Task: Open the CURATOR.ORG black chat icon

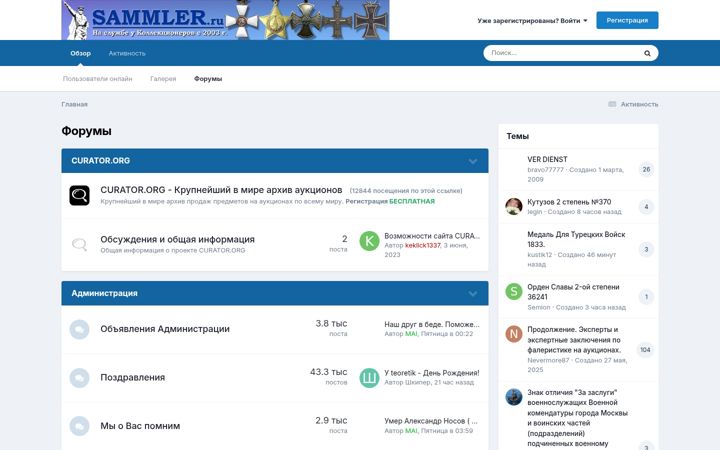Action: pos(79,195)
